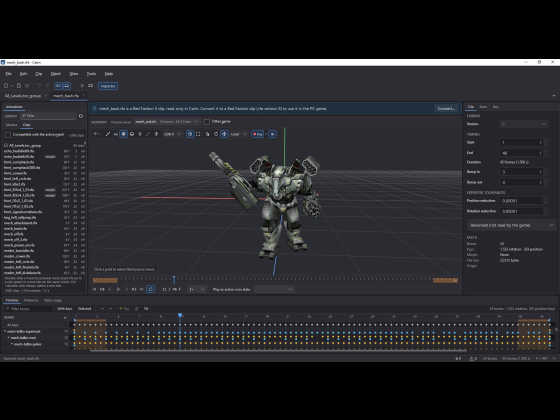This screenshot has width=560, height=420.
Task: Click the last icon in the viewport toolbar
Action: 272,134
